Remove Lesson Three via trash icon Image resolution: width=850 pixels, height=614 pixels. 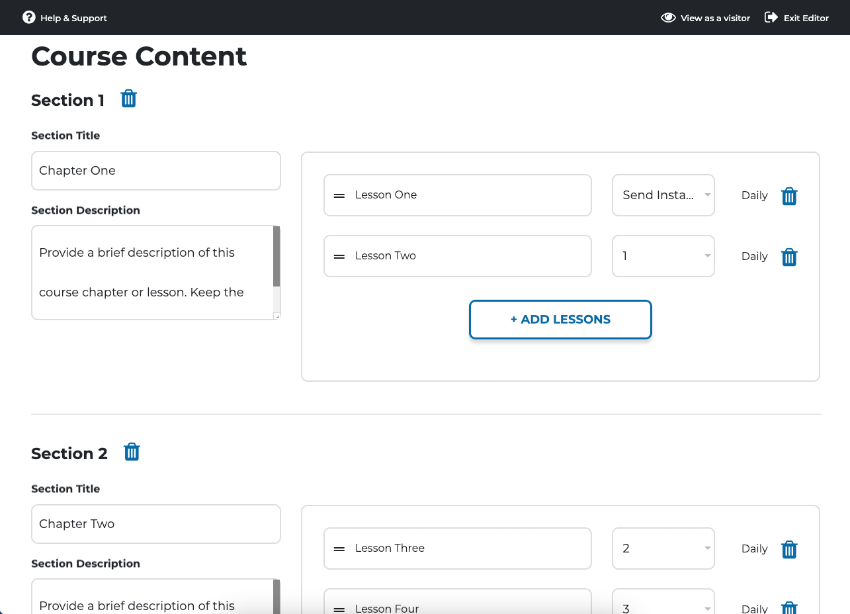tap(789, 549)
